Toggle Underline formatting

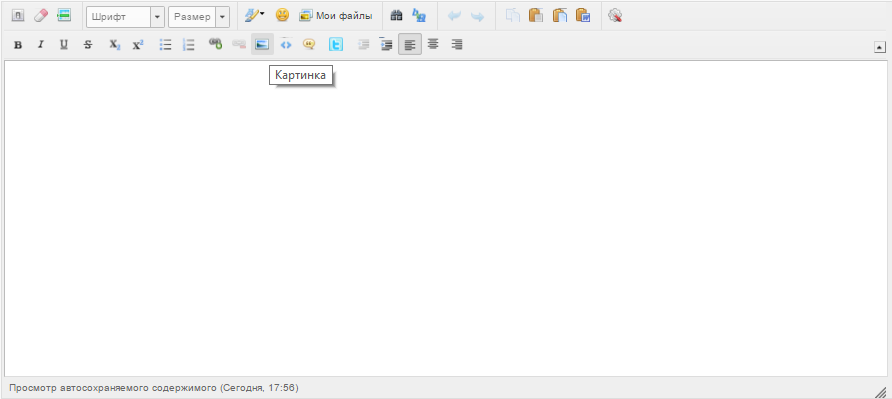tap(64, 44)
